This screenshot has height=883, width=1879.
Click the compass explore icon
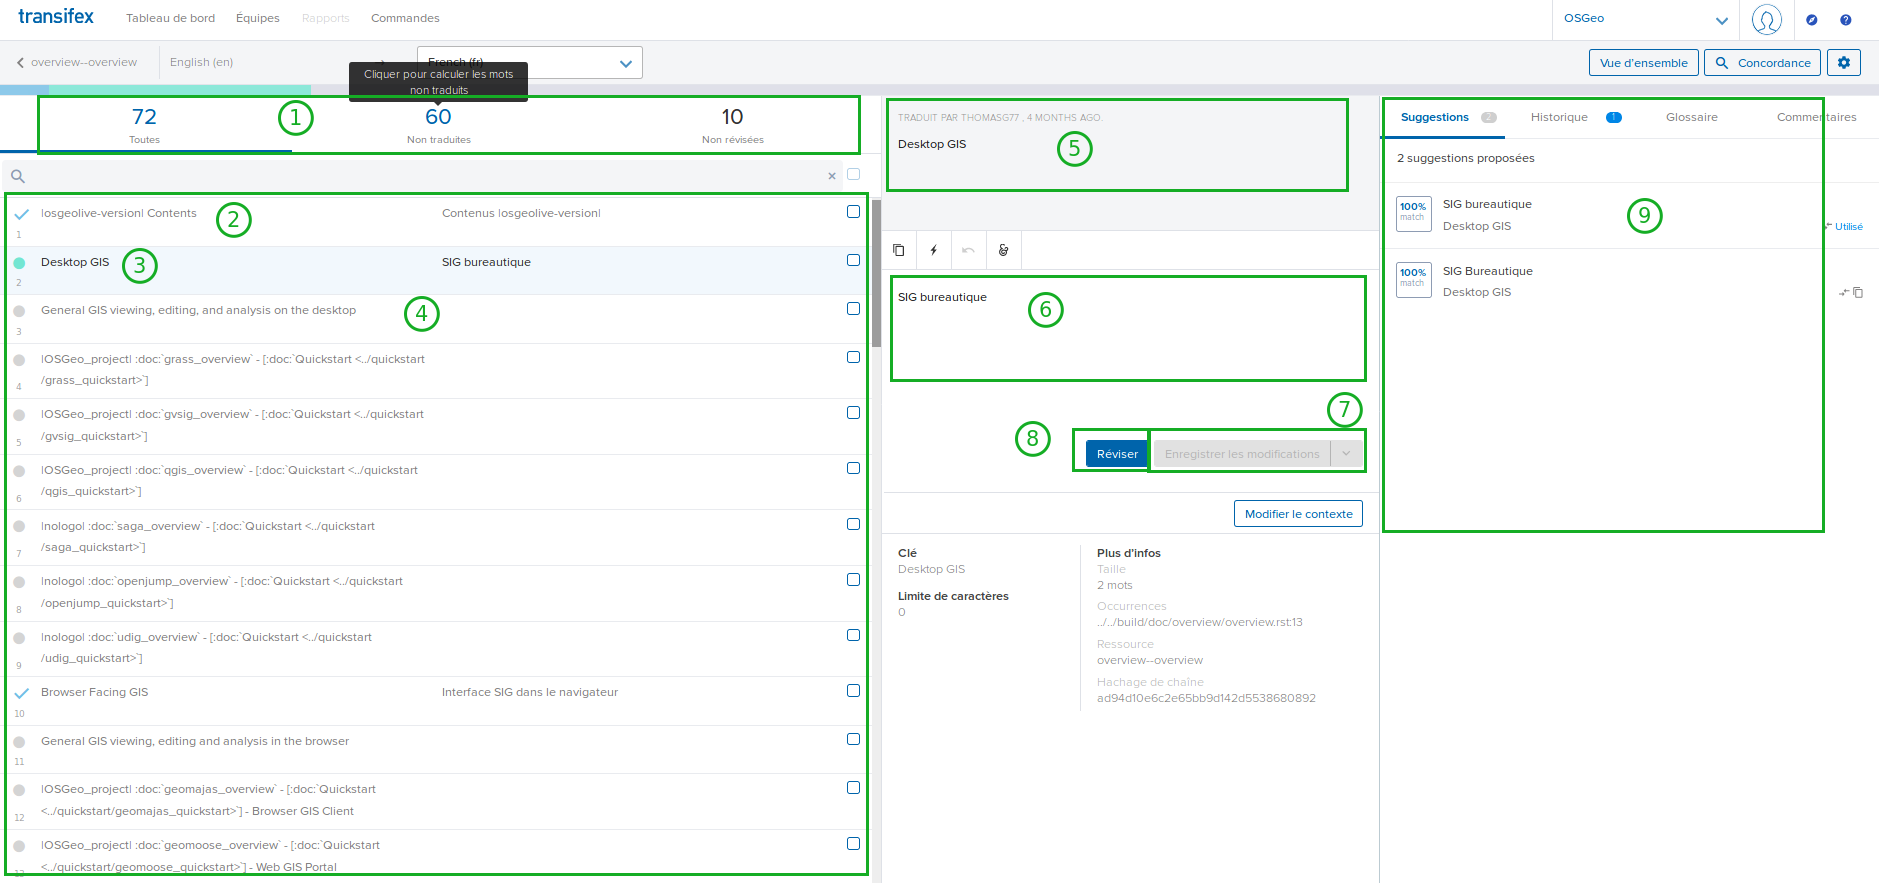click(1812, 20)
